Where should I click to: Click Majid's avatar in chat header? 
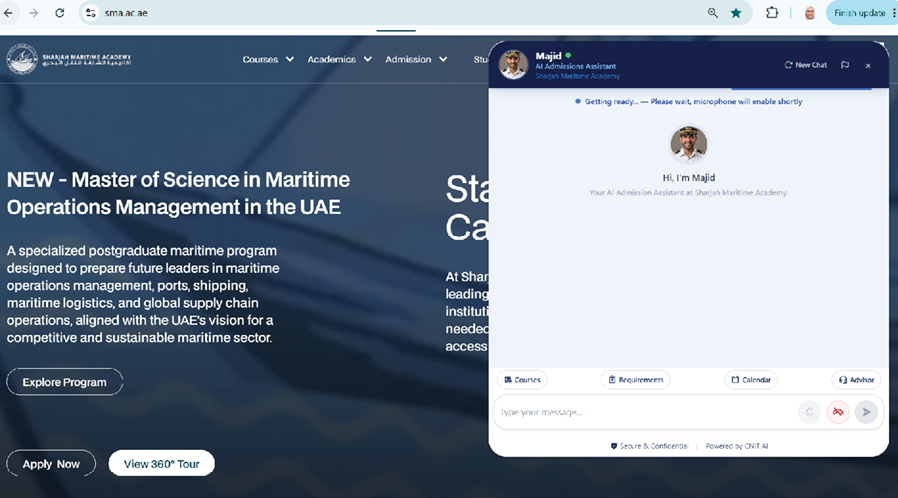pyautogui.click(x=513, y=64)
